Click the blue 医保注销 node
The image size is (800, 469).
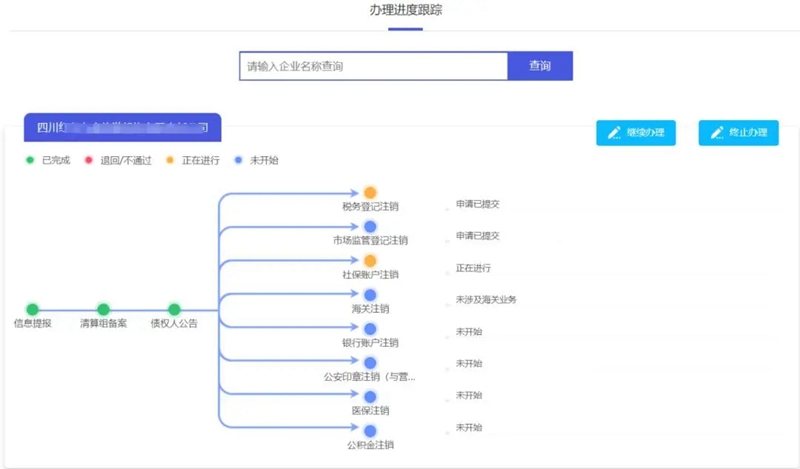(x=370, y=397)
